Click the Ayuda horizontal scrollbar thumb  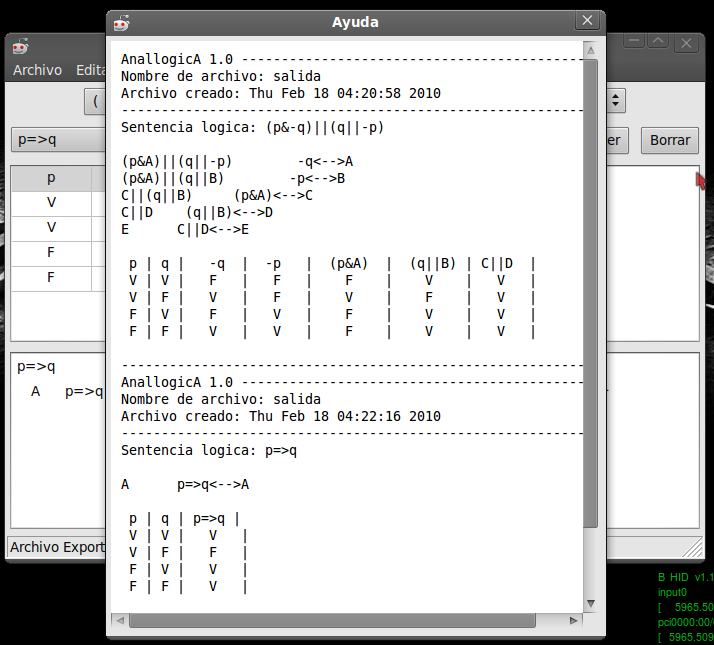[x=332, y=620]
